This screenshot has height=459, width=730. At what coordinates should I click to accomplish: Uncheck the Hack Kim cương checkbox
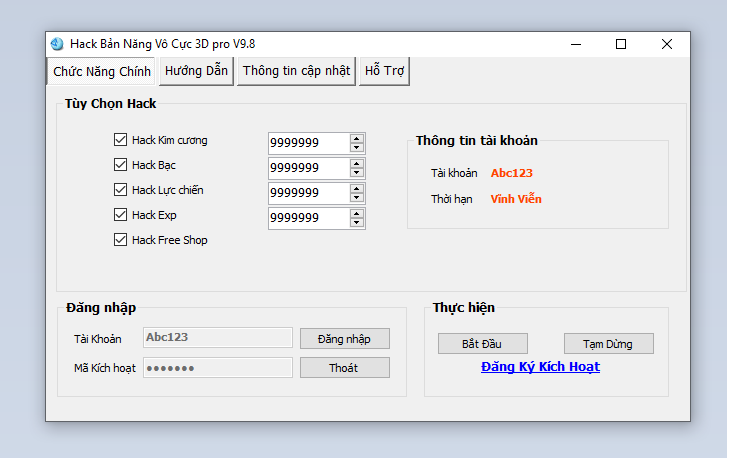121,140
